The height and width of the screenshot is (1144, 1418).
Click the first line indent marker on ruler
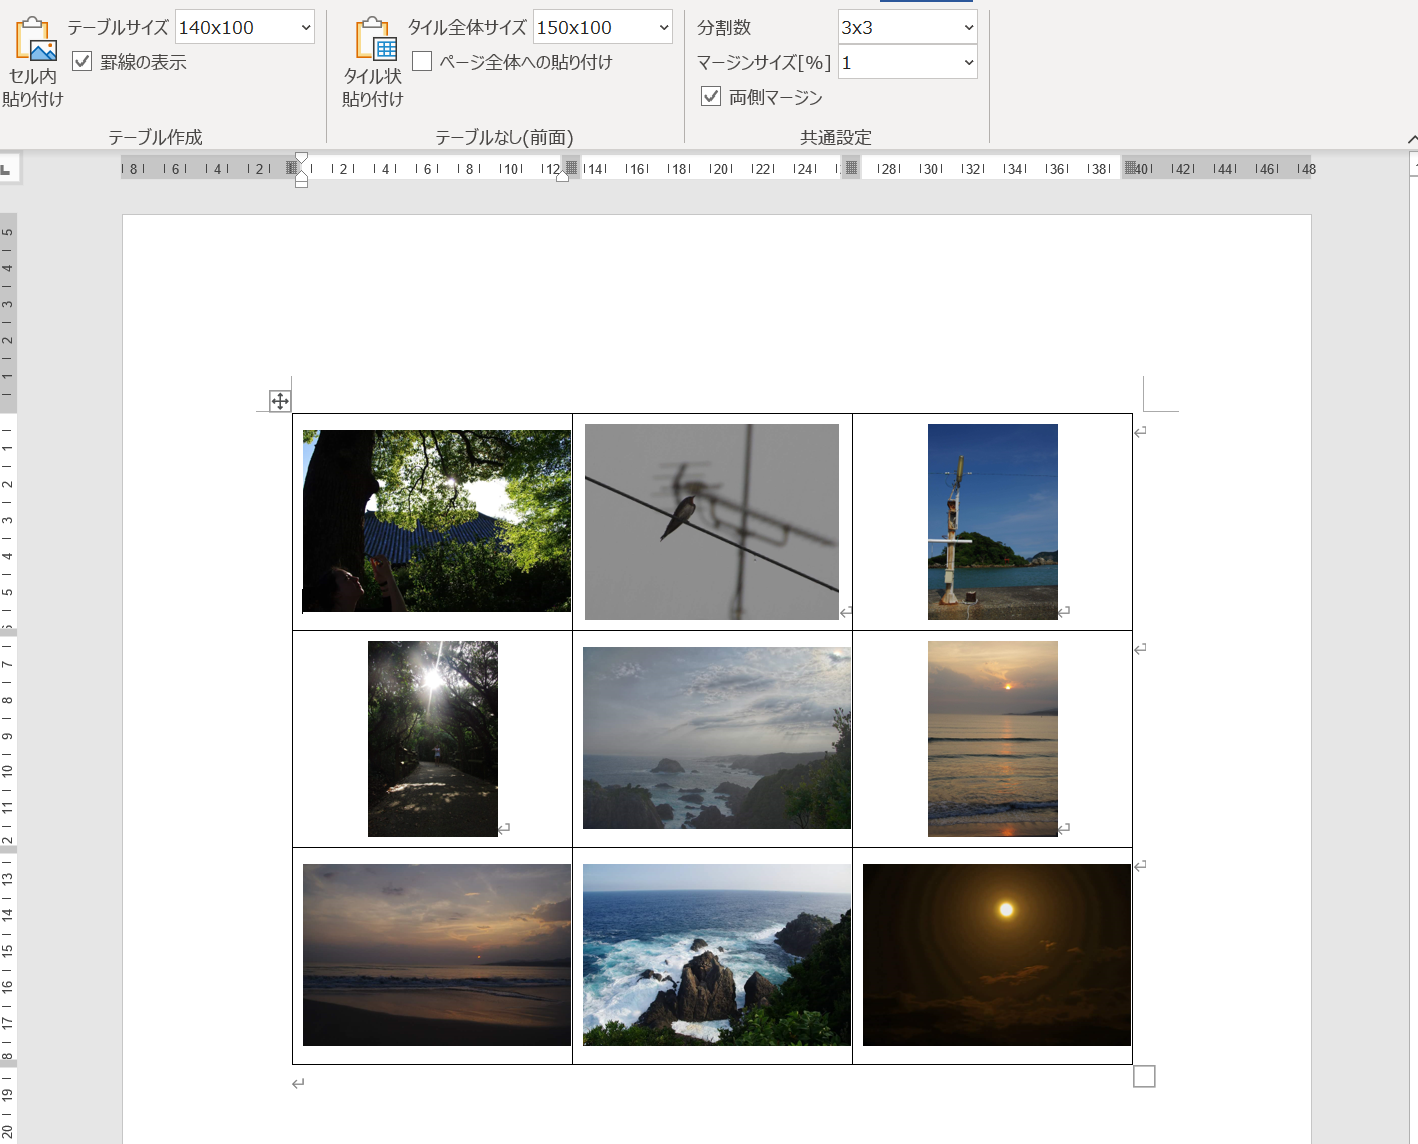click(x=301, y=158)
